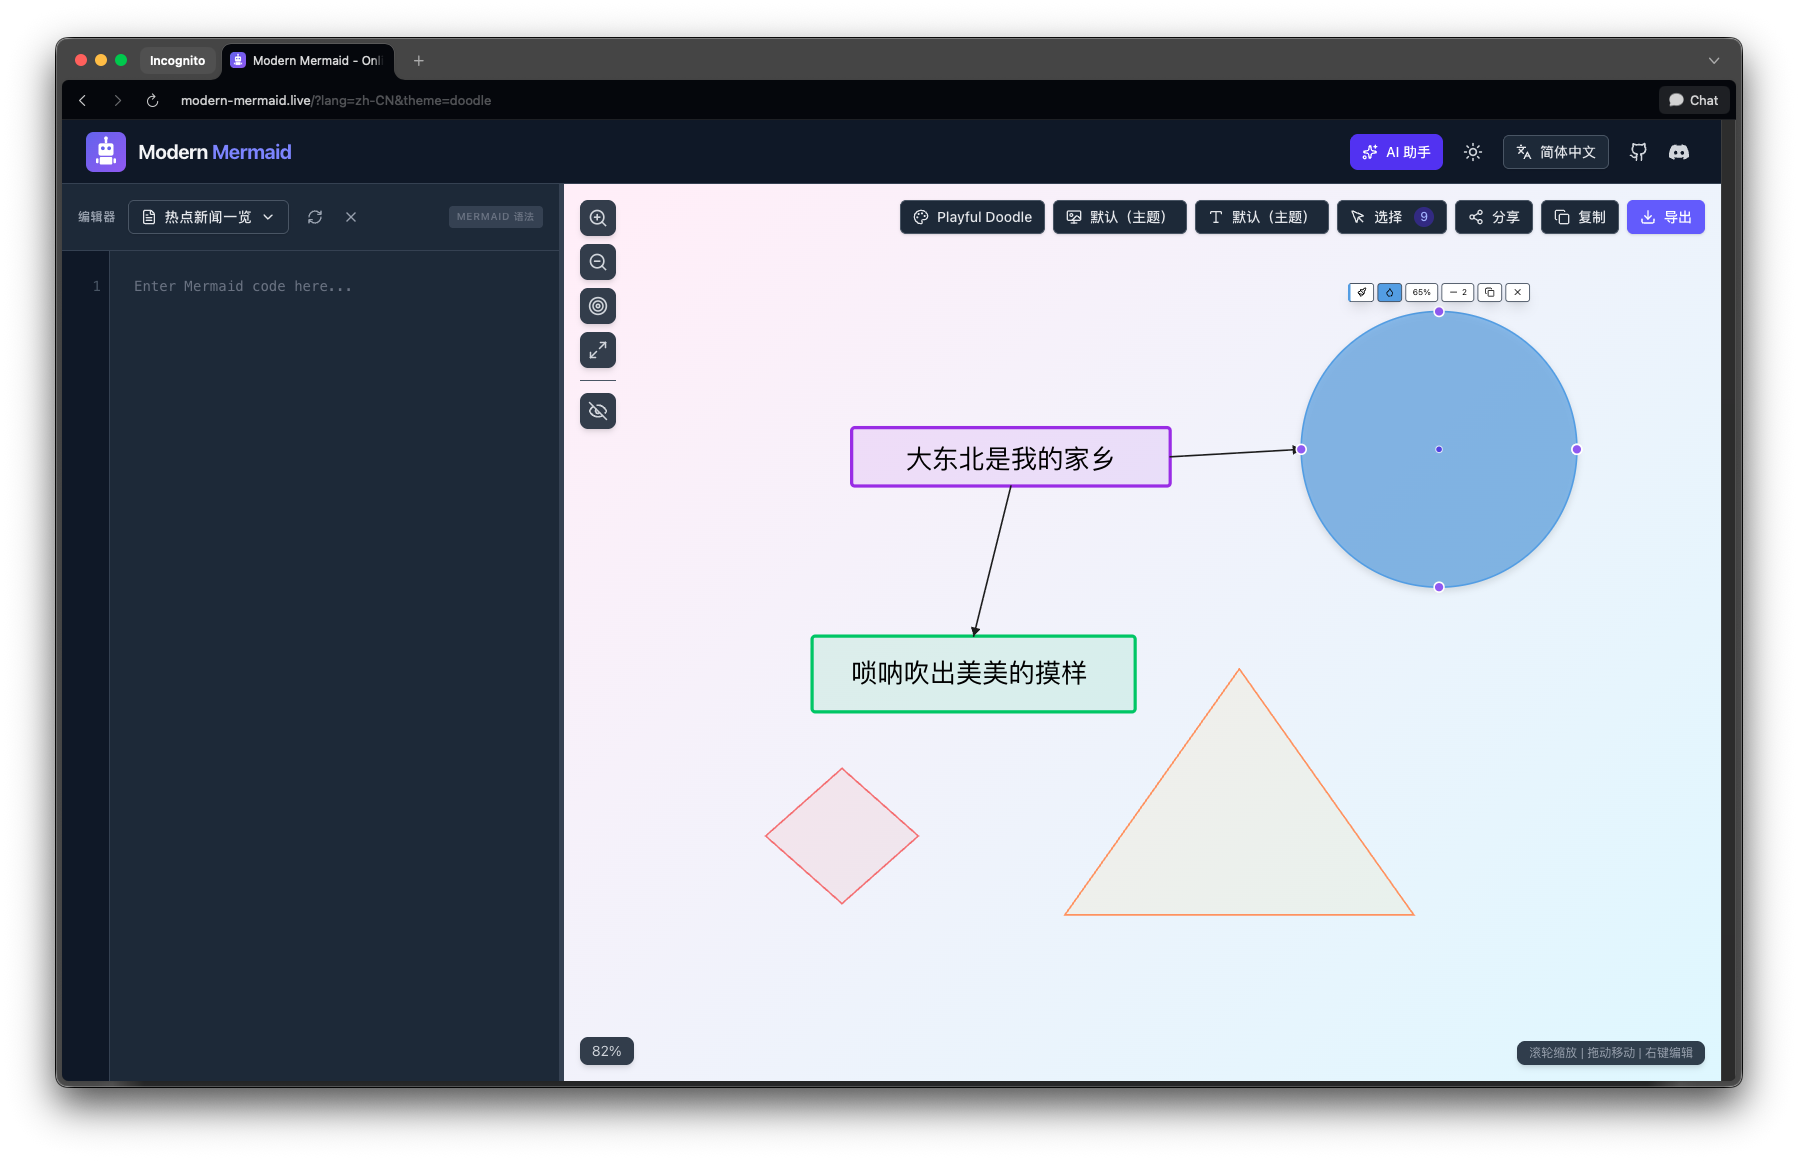
Task: Click the refresh icon in the editor toolbar
Action: coord(315,217)
